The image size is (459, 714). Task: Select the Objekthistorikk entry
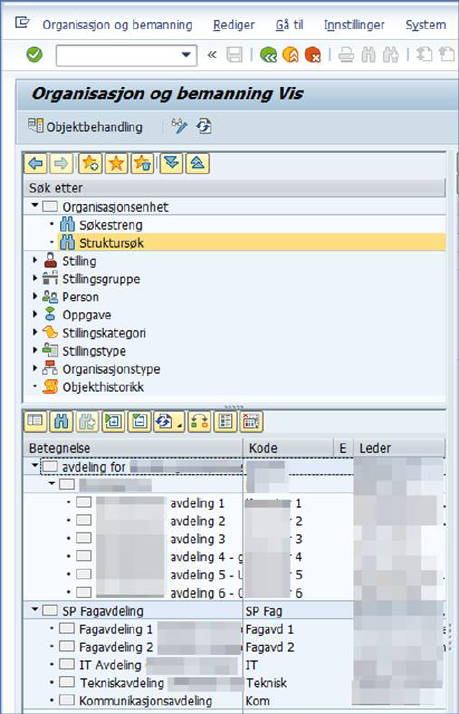click(103, 387)
